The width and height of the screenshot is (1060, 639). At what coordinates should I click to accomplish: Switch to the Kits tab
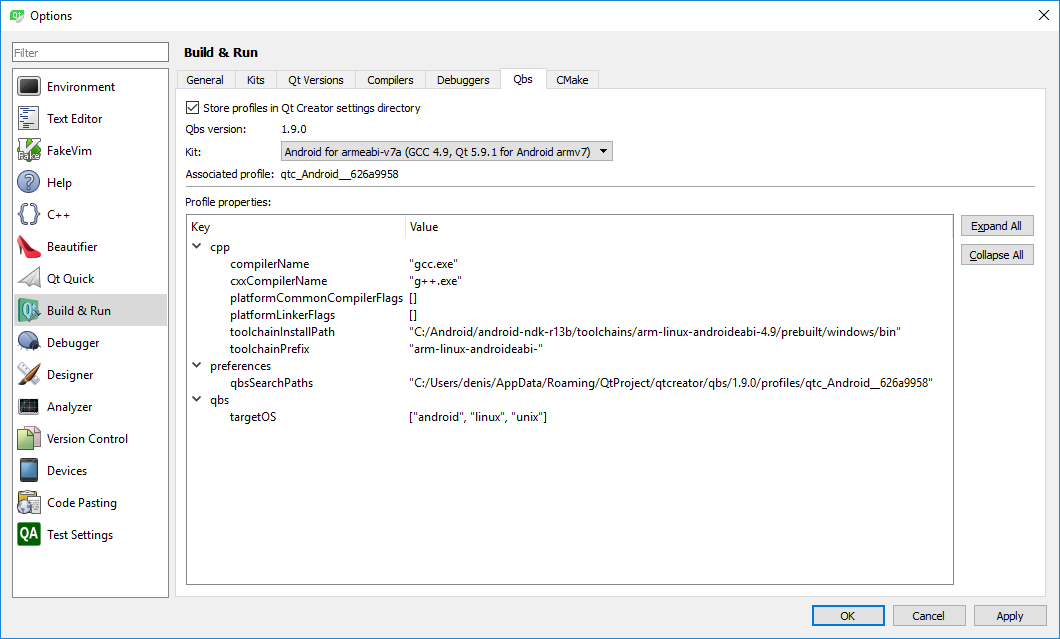click(x=256, y=80)
